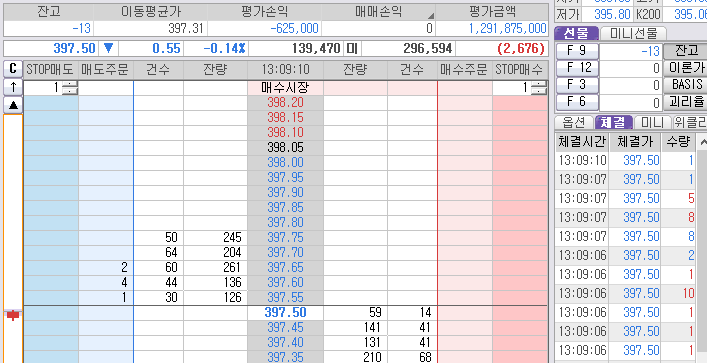Click the 397.35 price cell
707x363 pixels.
pos(285,357)
